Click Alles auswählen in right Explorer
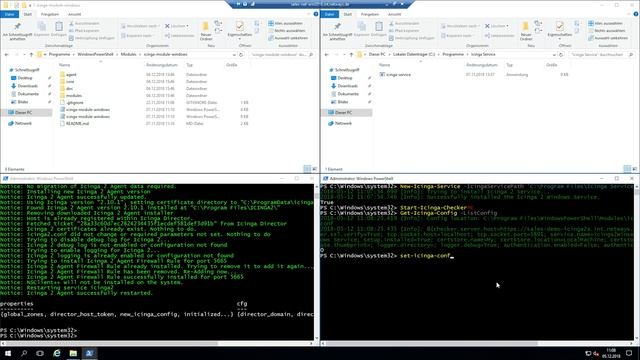The height and width of the screenshot is (360, 640). 605,23
